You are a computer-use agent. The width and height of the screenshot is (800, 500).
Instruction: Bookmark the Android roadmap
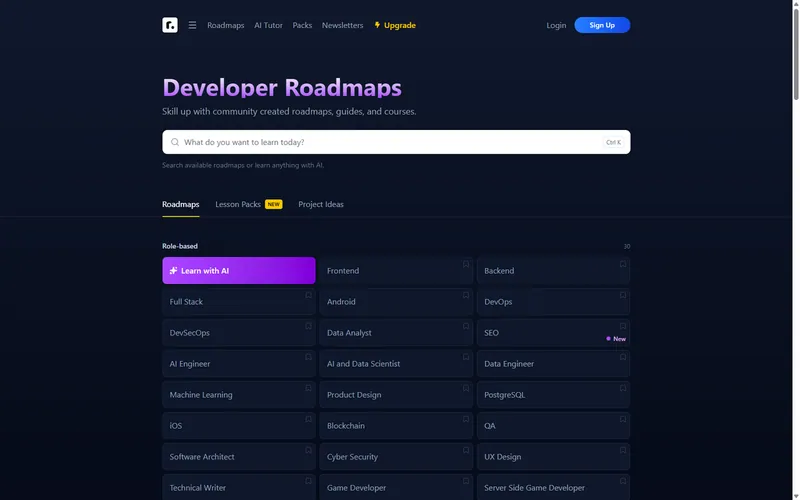[466, 295]
